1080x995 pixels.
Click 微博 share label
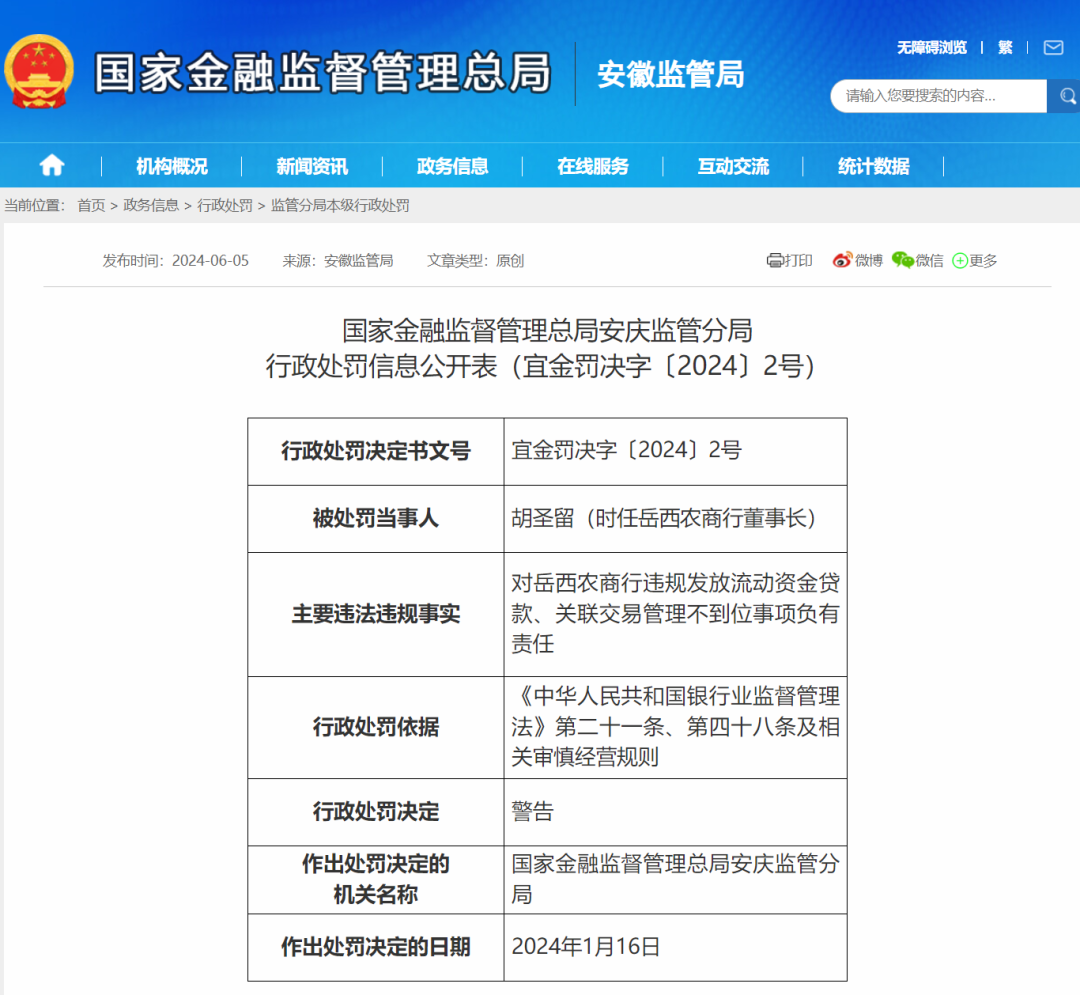click(x=869, y=260)
